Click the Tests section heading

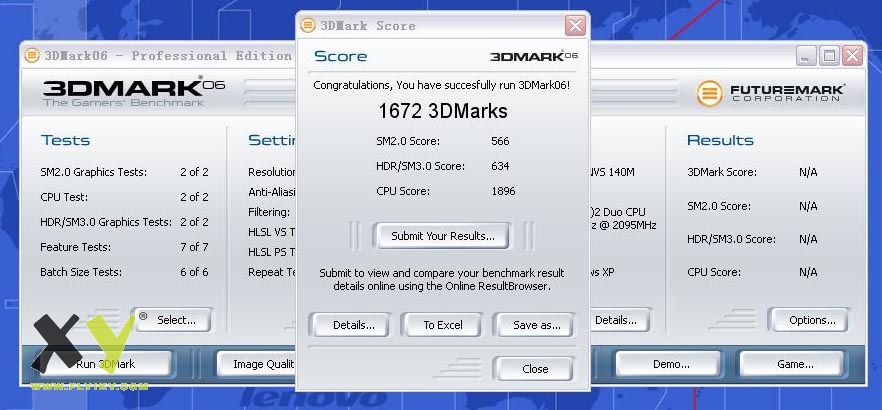tap(65, 141)
